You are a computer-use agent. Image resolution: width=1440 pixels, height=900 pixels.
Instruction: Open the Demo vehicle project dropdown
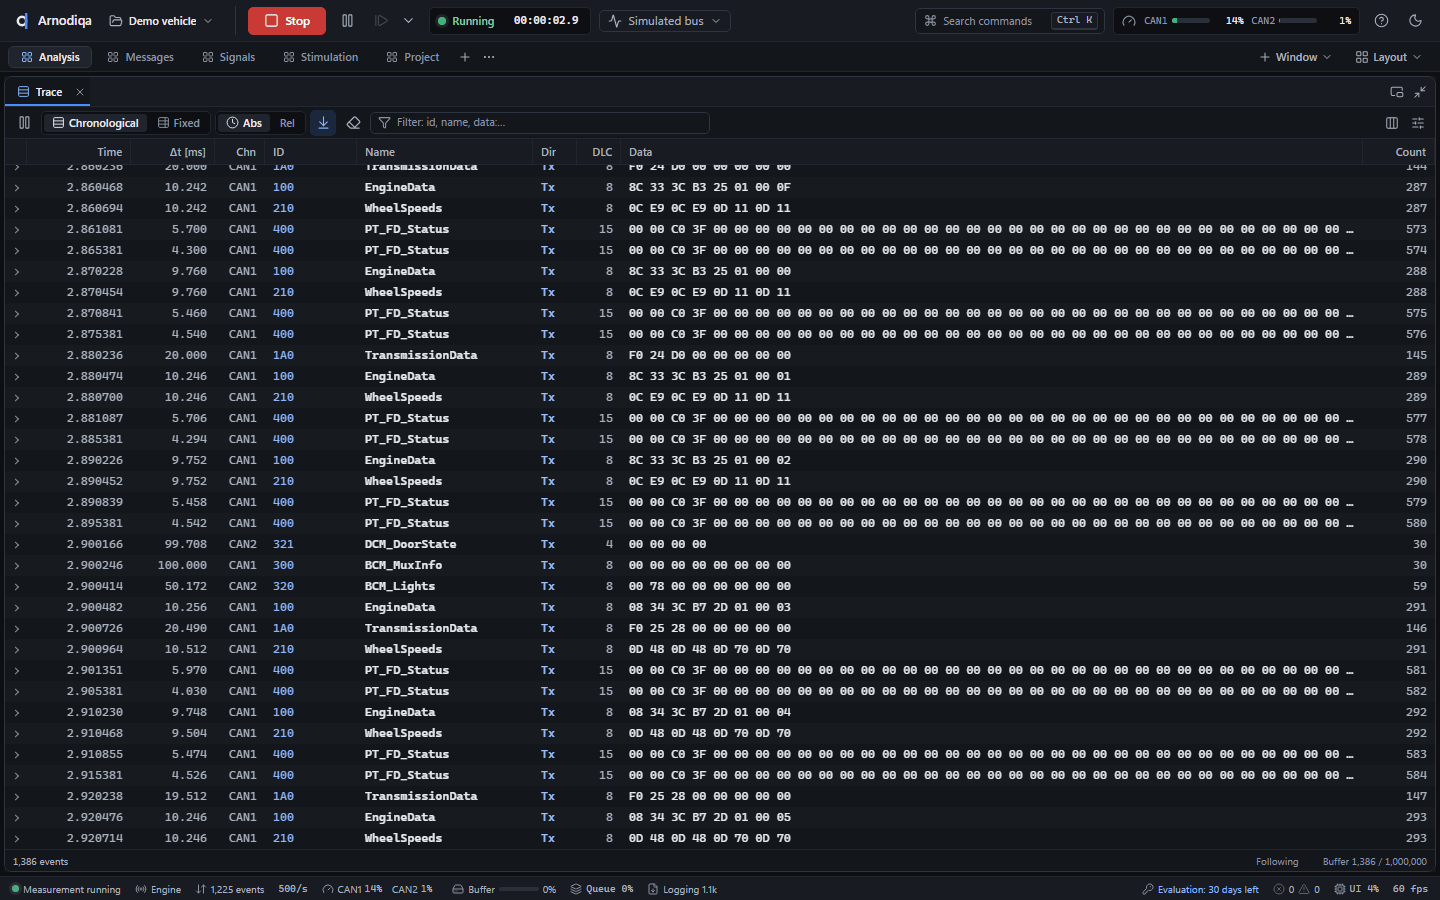pyautogui.click(x=161, y=20)
